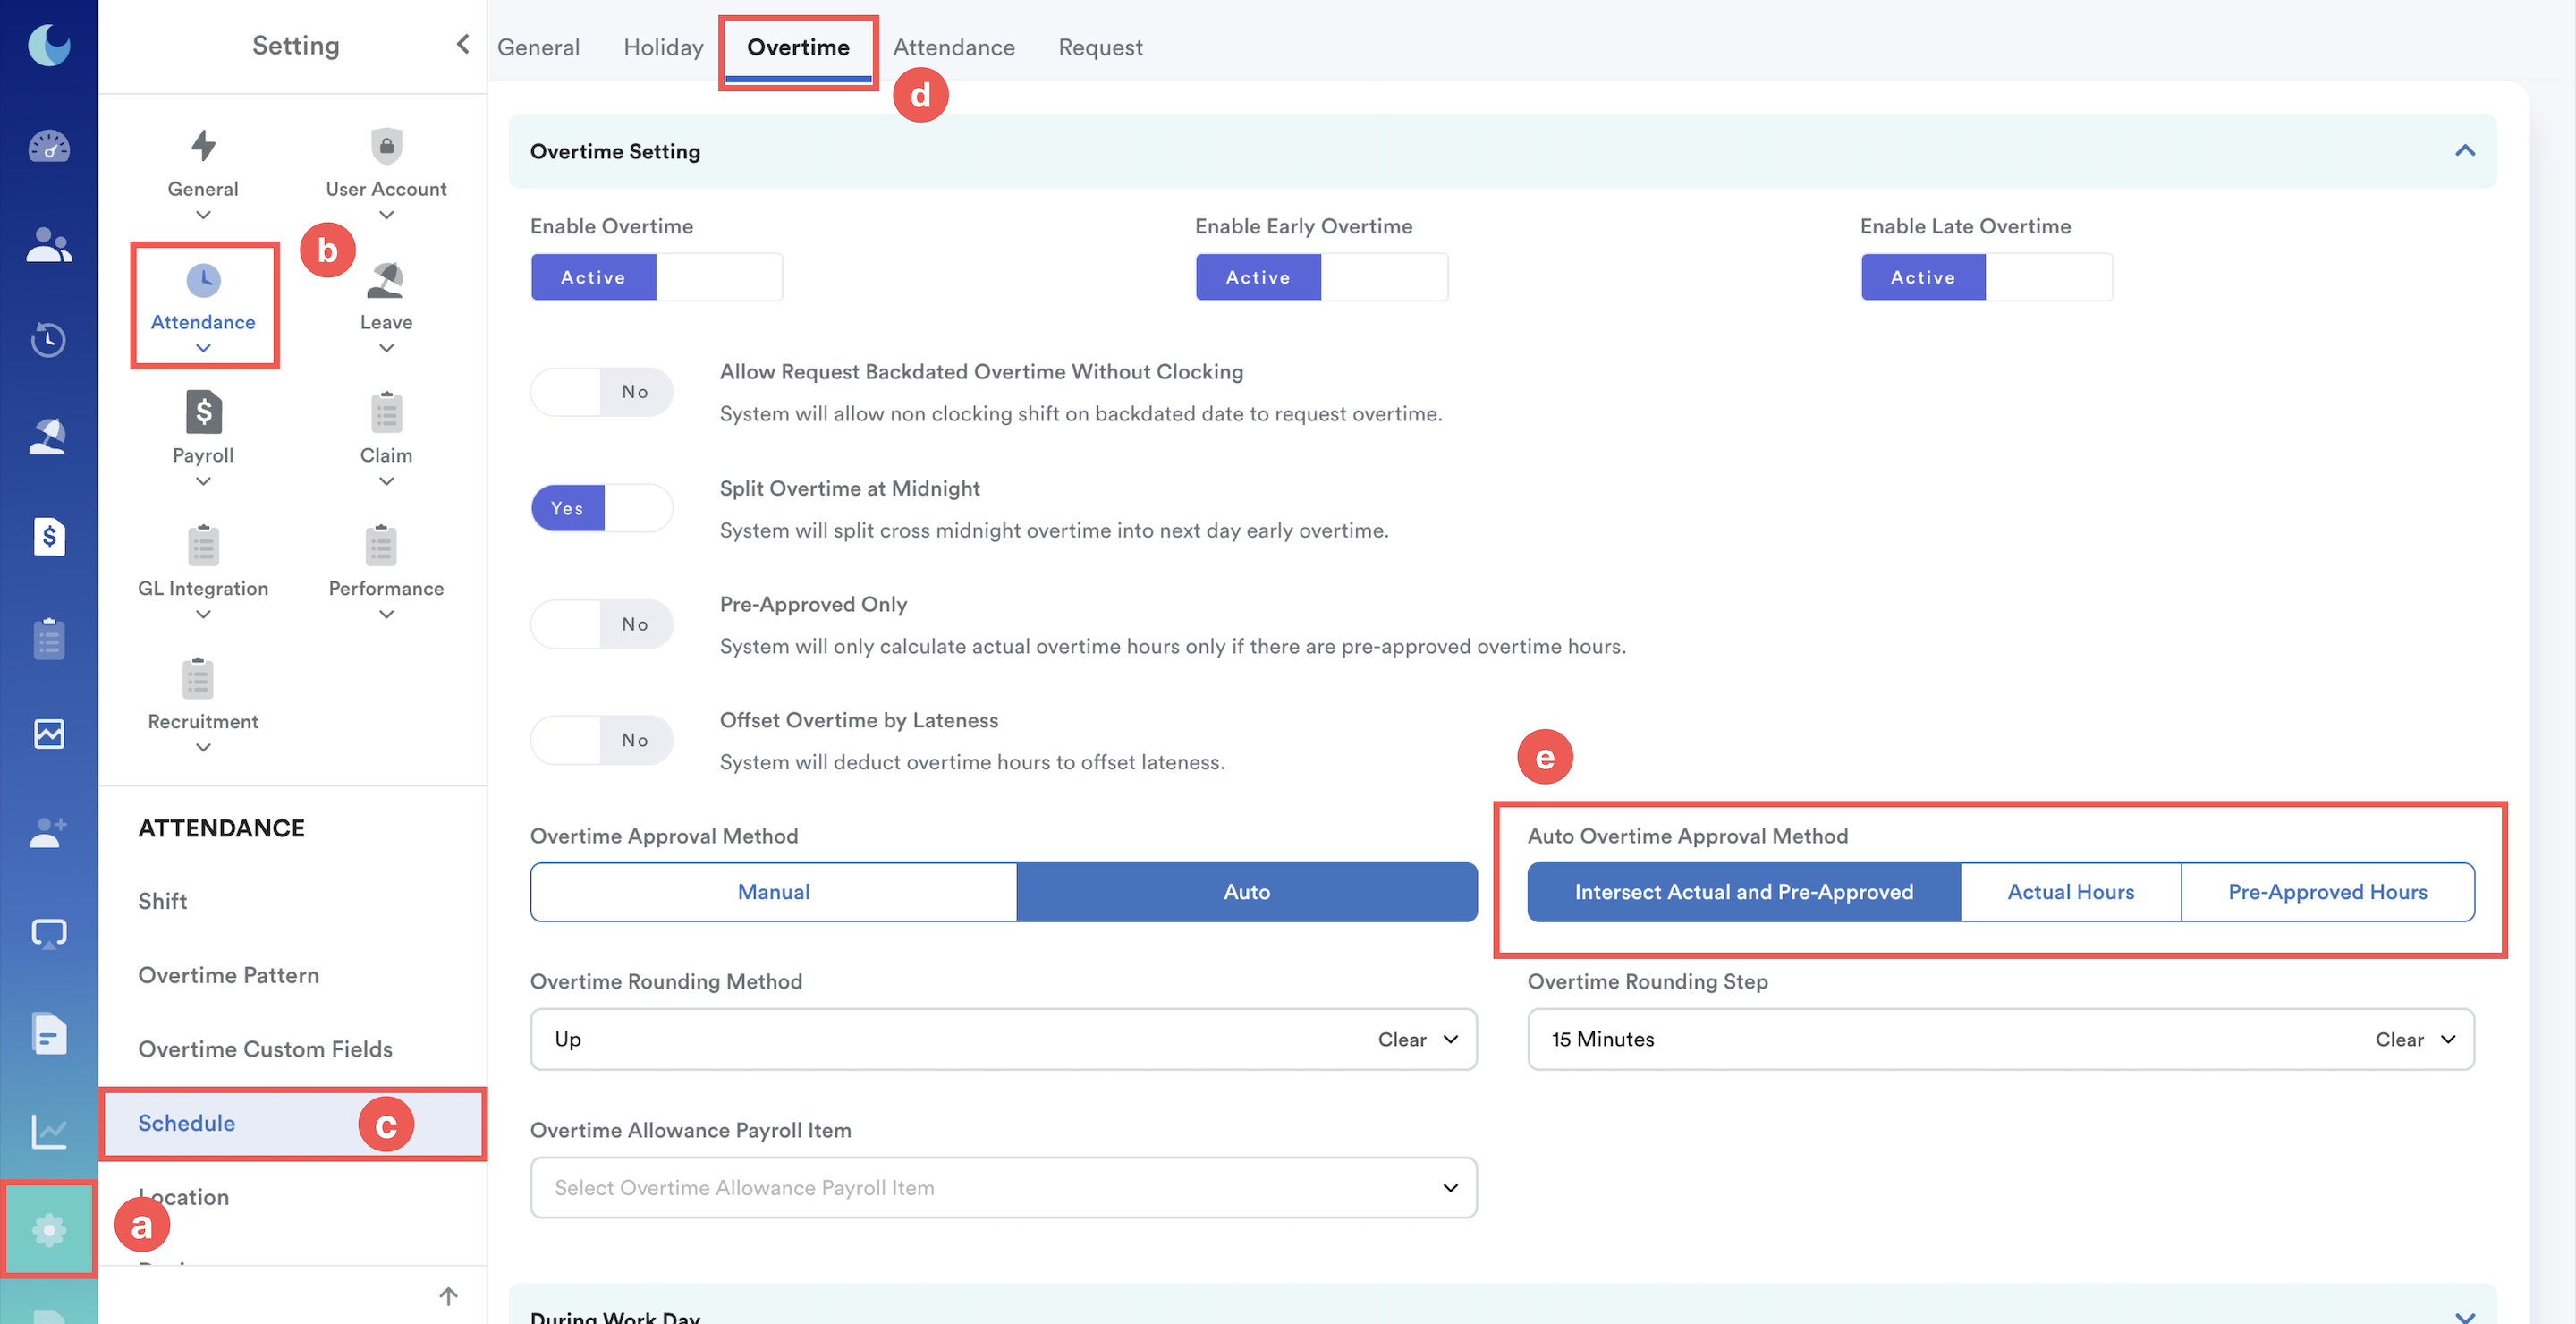Viewport: 2576px width, 1324px height.
Task: Open Overtime Allowance Payroll Item dropdown
Action: (x=1003, y=1187)
